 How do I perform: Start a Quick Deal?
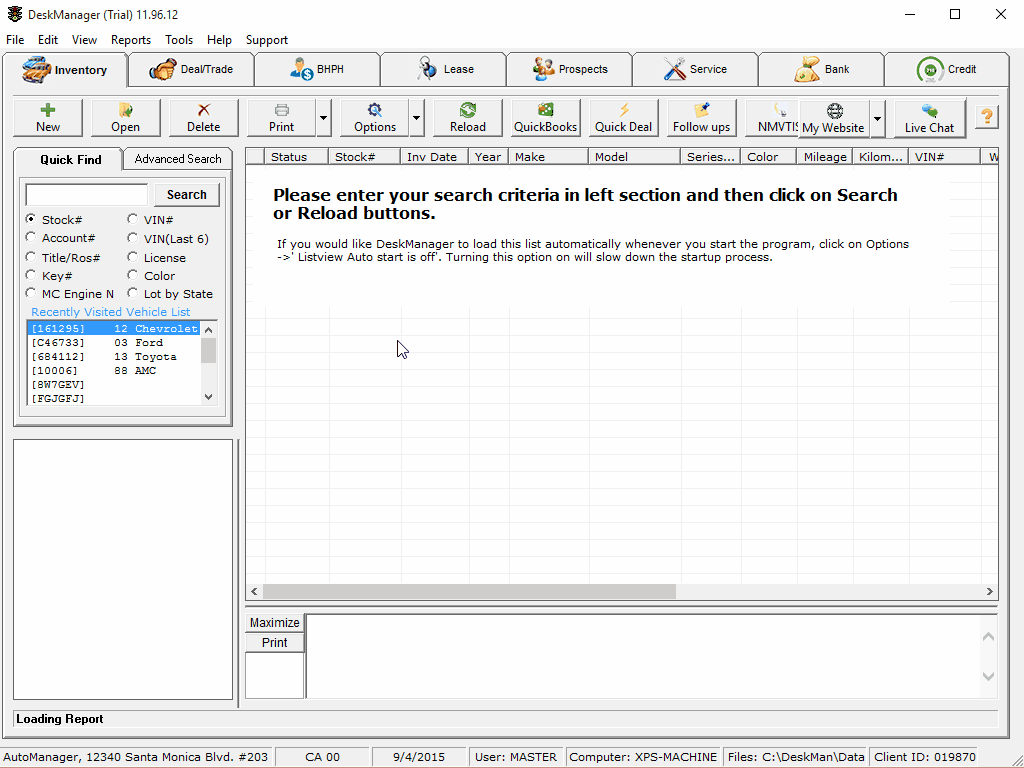point(624,118)
